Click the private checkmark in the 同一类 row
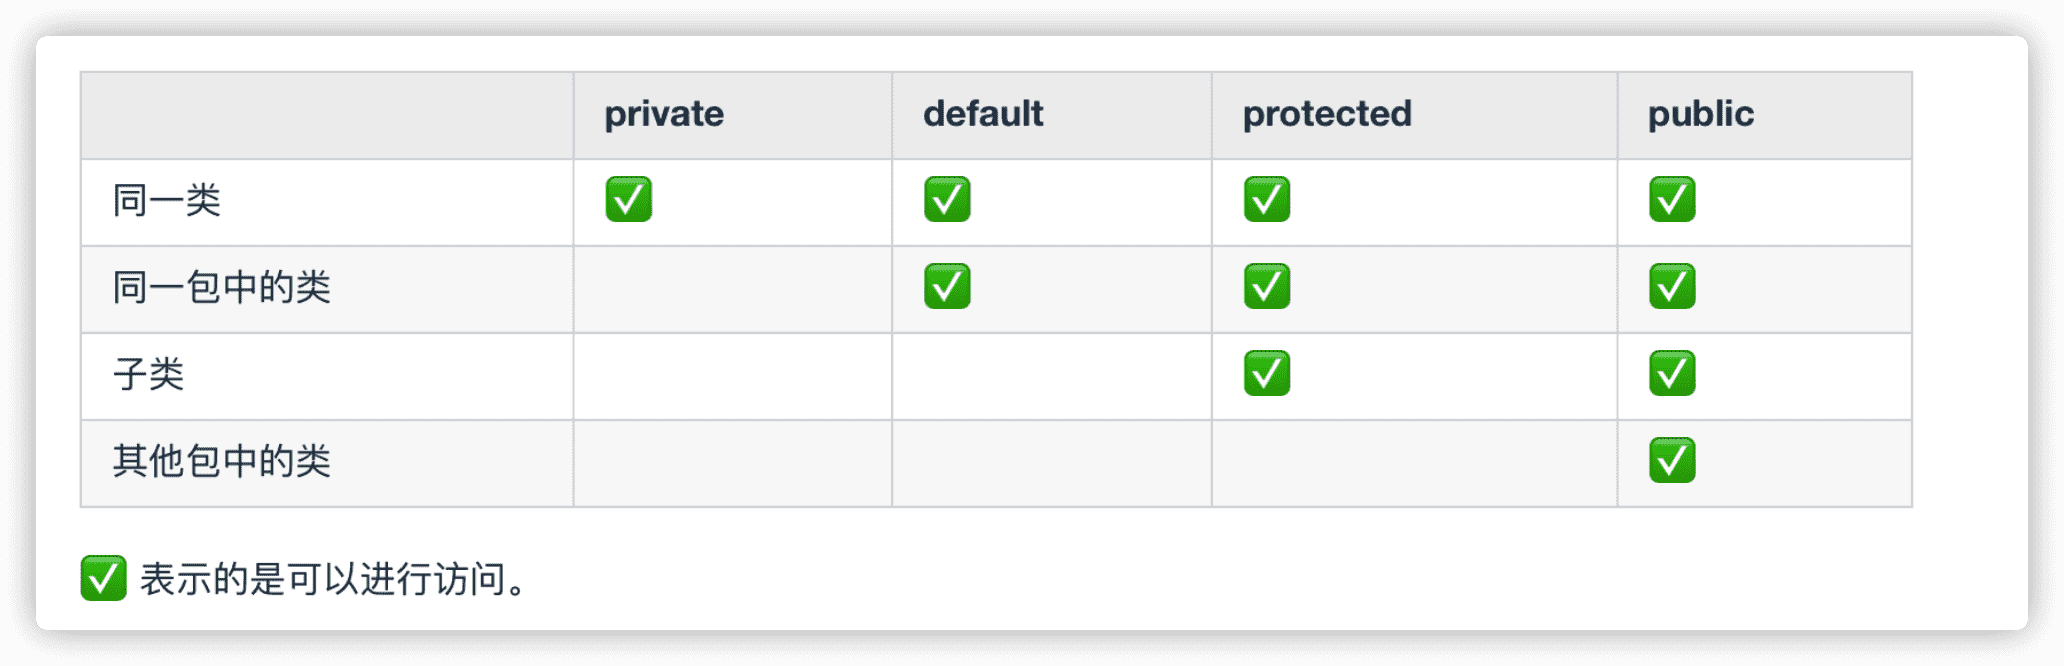 (628, 199)
